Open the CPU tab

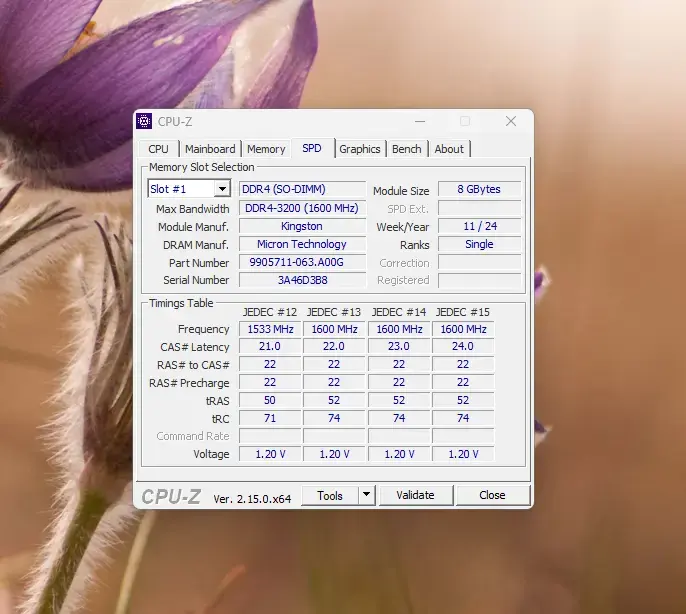[x=158, y=149]
